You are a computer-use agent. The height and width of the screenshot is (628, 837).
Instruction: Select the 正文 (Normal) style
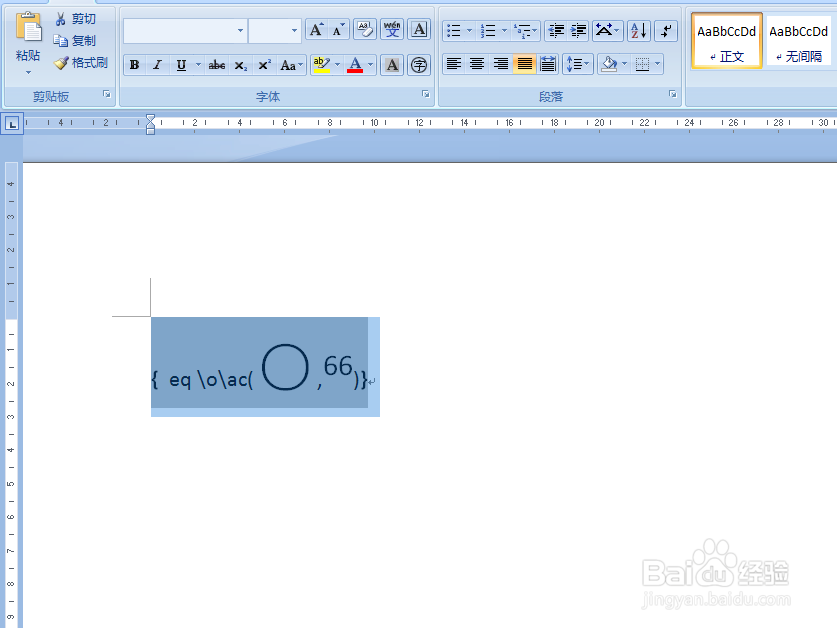pyautogui.click(x=727, y=42)
